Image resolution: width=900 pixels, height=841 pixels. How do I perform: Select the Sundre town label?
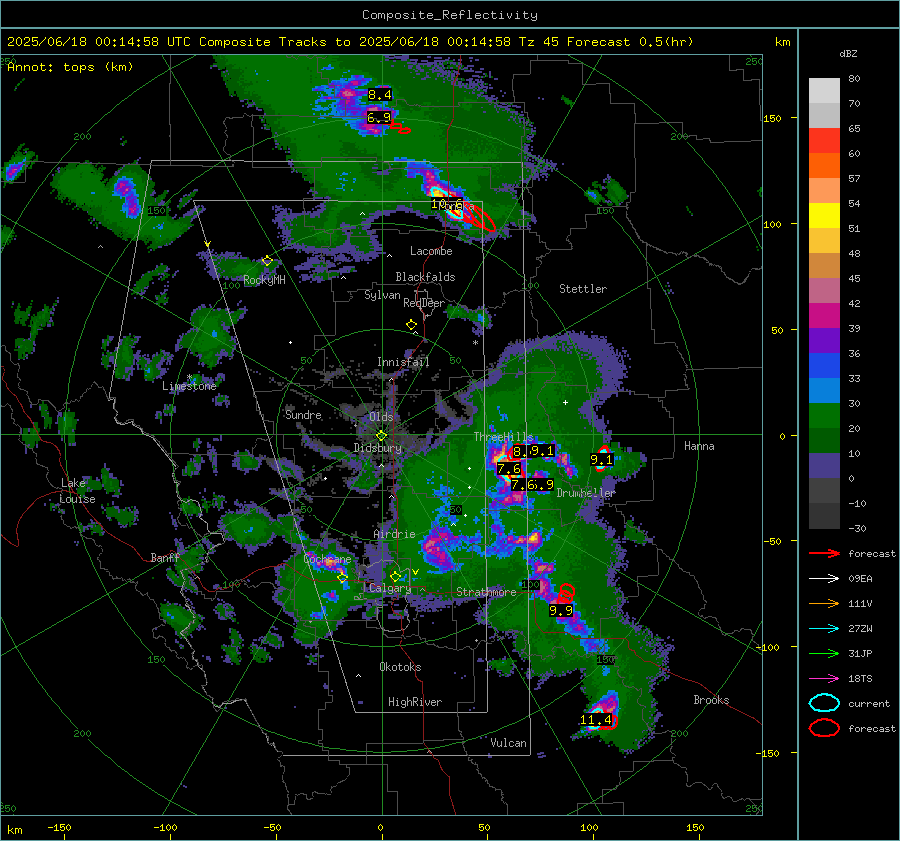(x=303, y=414)
